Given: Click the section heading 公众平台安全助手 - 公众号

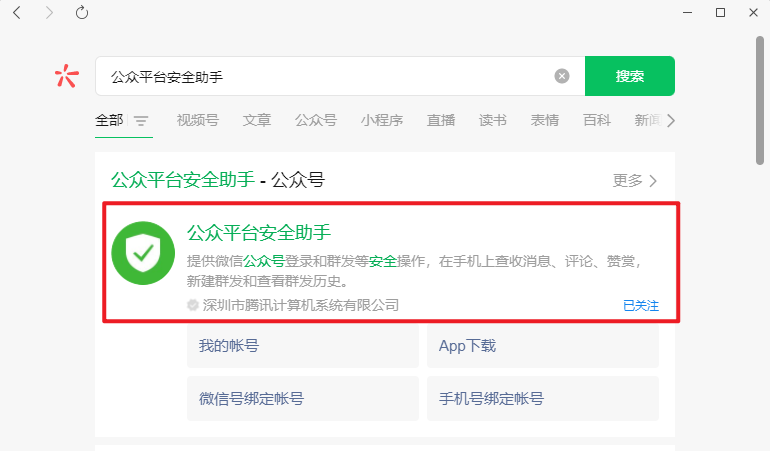Looking at the screenshot, I should [218, 180].
